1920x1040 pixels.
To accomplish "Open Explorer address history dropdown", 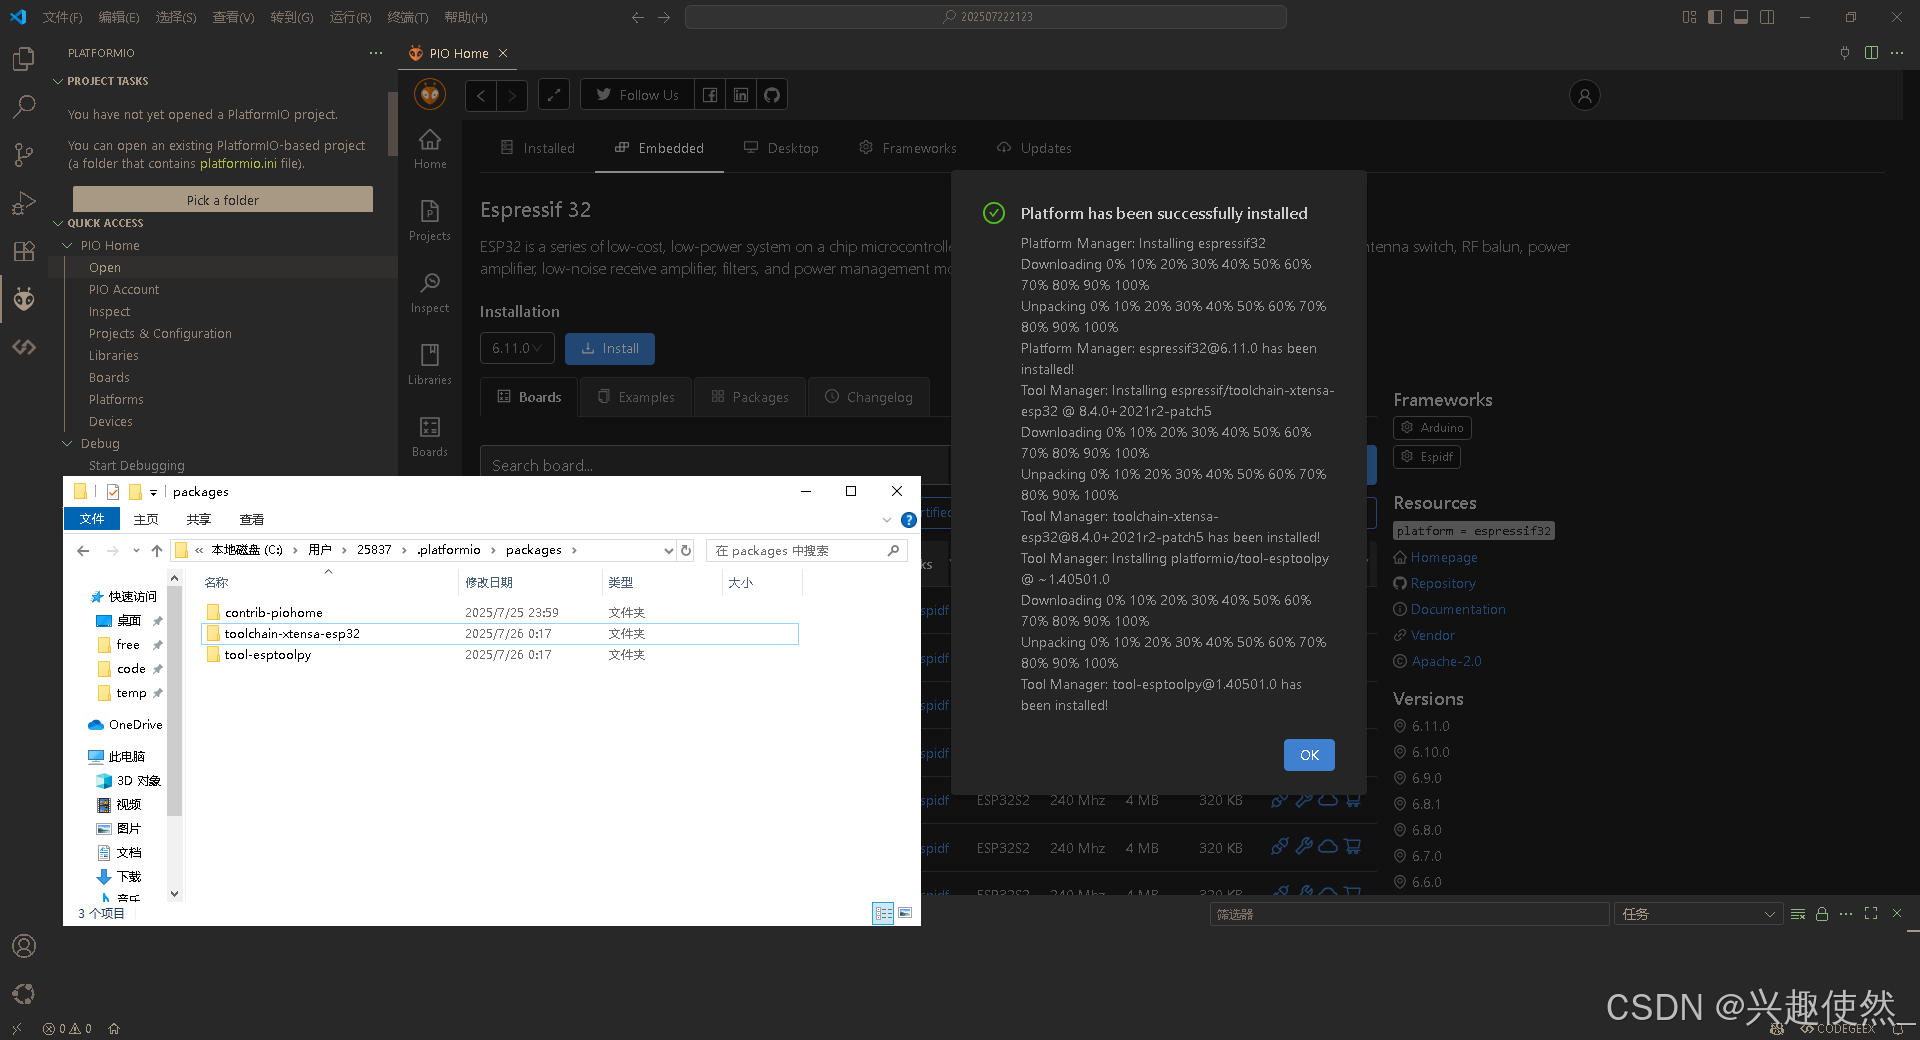I will click(668, 550).
